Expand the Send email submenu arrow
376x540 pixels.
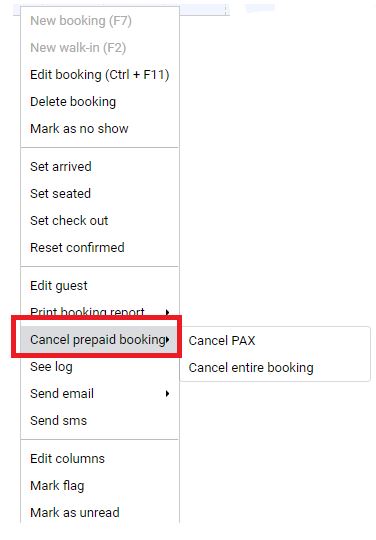[167, 394]
